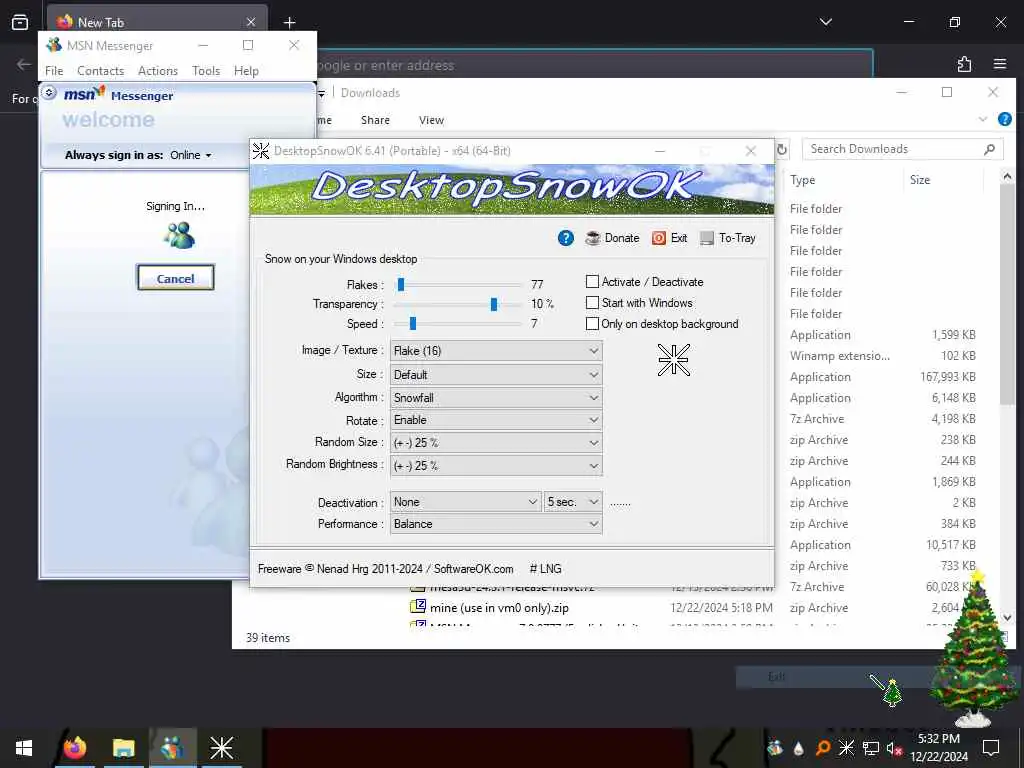Open MSN Messenger Tools menu

point(206,71)
